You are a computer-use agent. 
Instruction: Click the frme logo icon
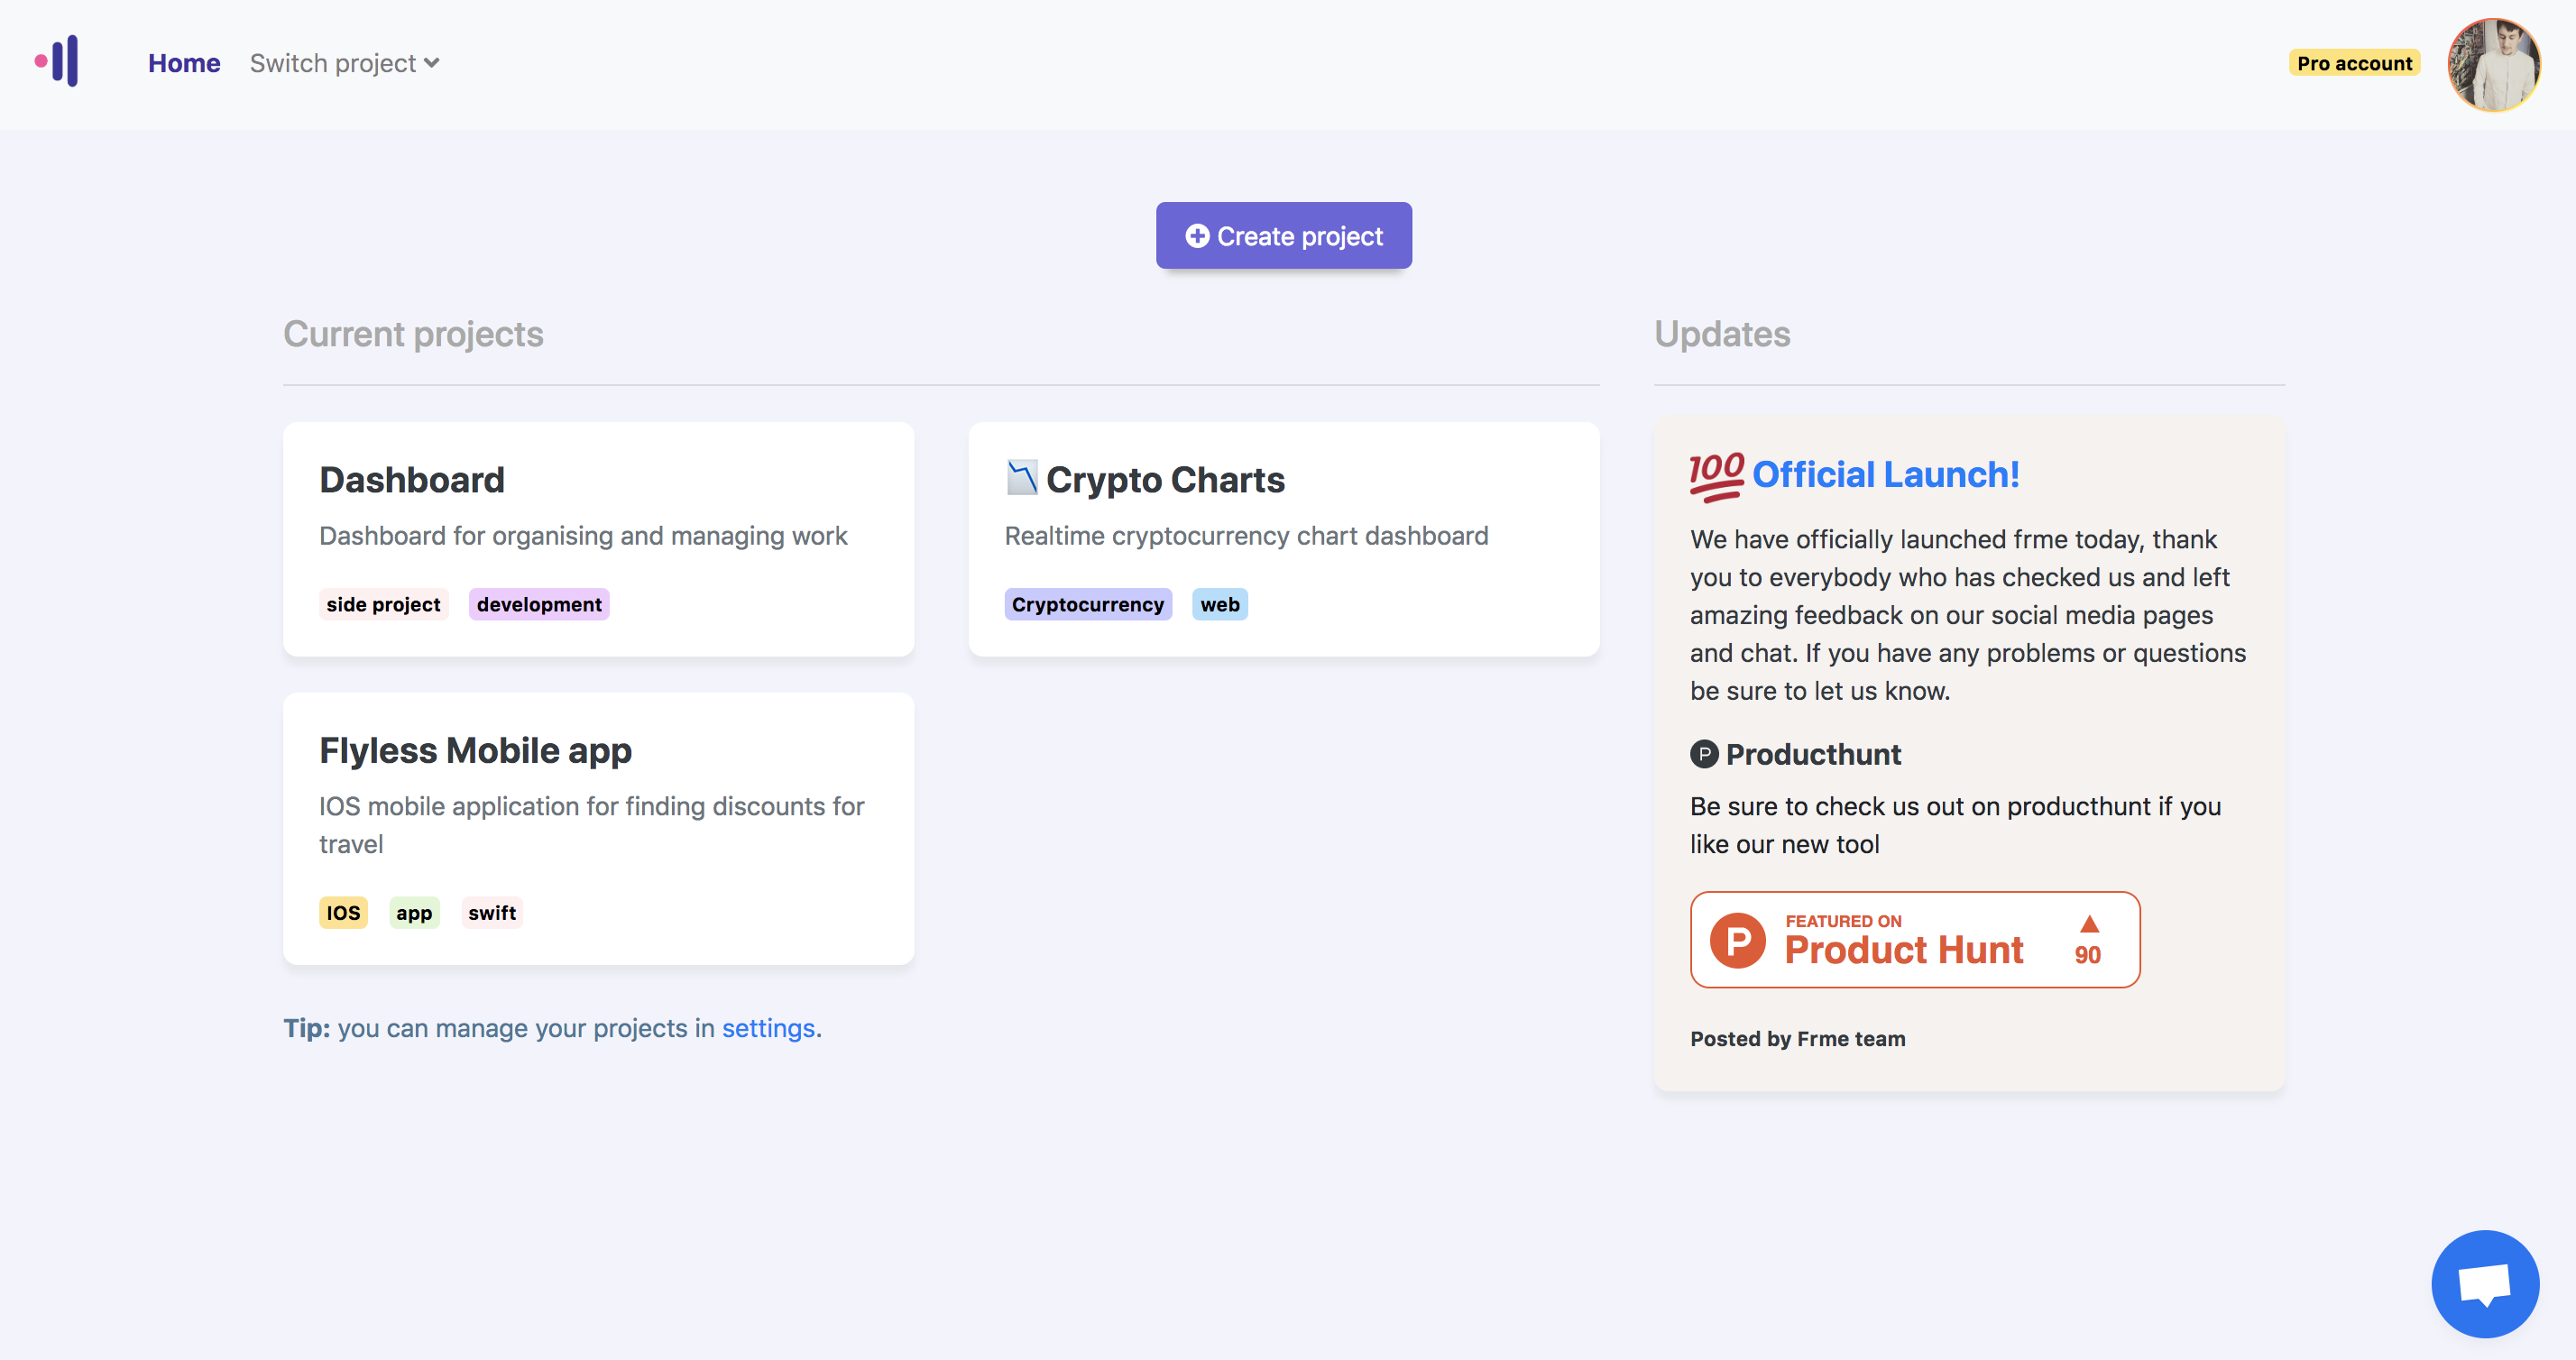[57, 61]
